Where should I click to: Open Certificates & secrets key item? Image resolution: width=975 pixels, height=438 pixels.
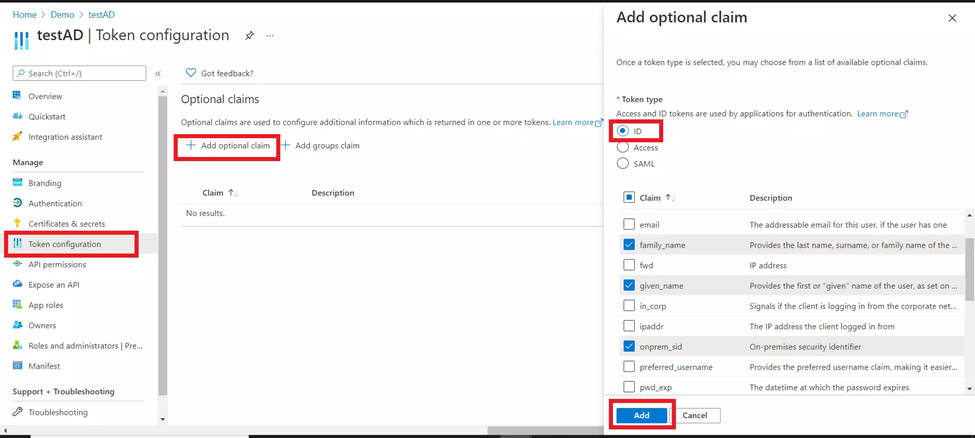tap(58, 223)
